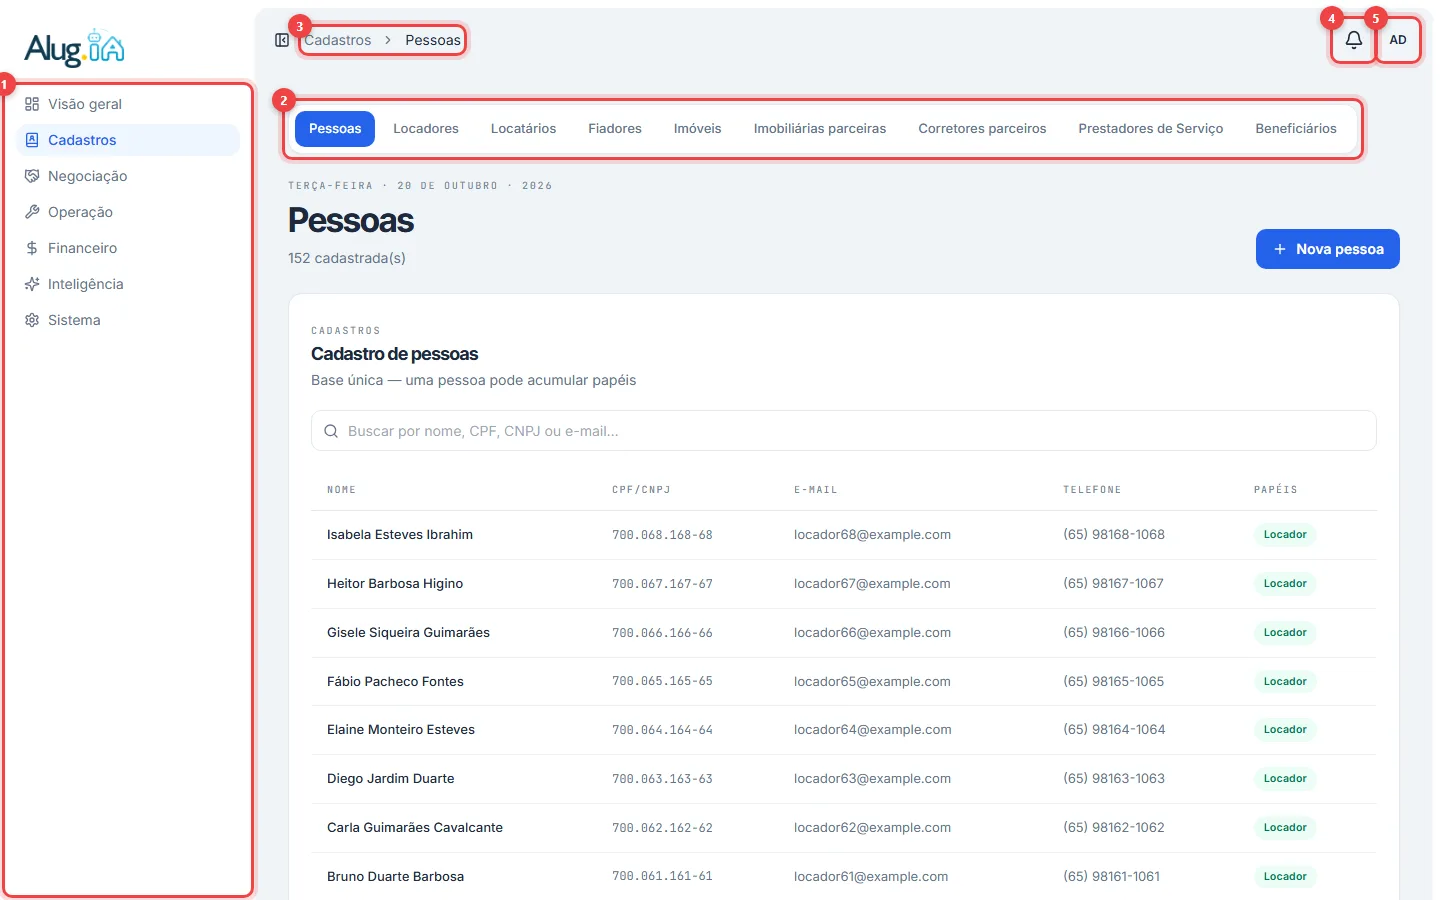Viewport: 1440px width, 900px height.
Task: Select Fábio Pacheco Fontes entry
Action: click(844, 682)
